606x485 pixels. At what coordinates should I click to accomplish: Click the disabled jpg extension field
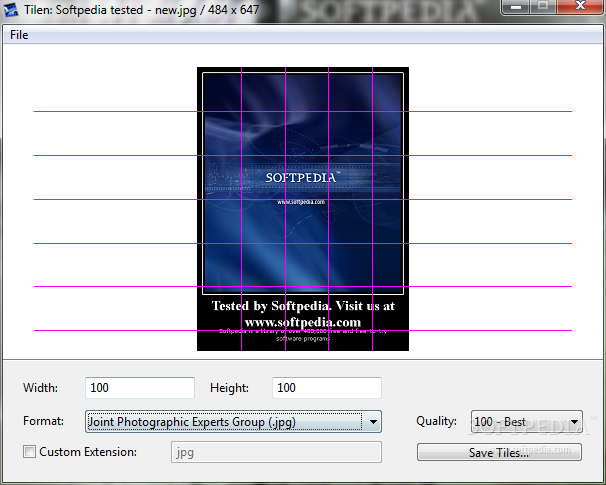pyautogui.click(x=276, y=452)
